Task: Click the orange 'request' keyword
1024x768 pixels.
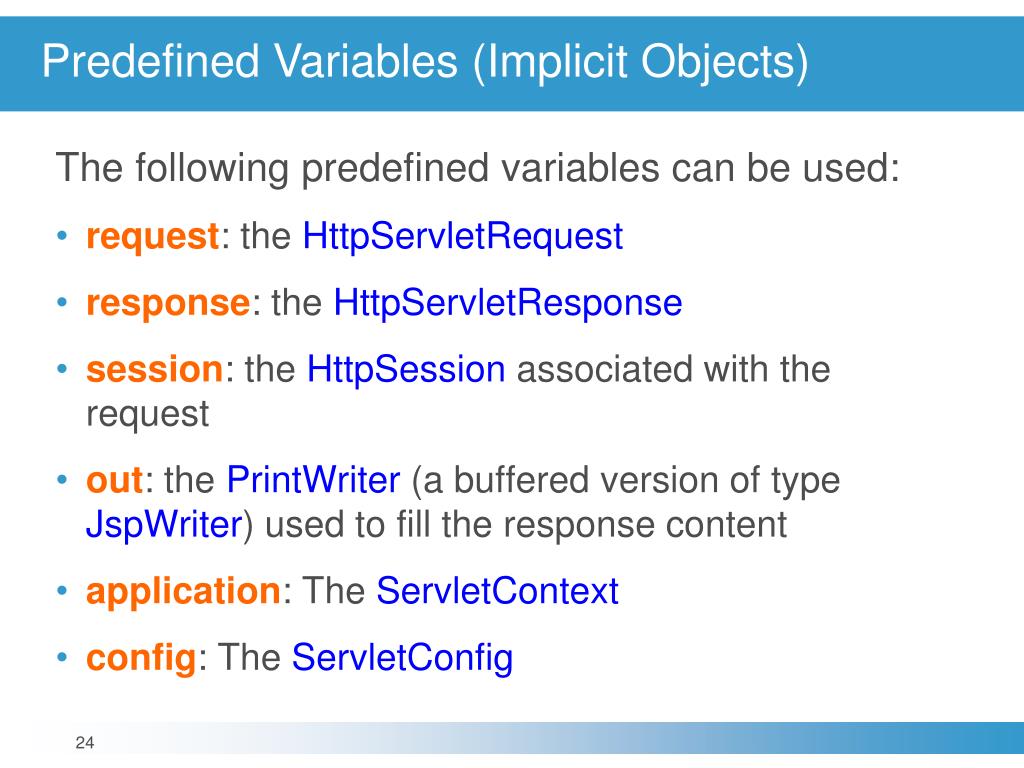Action: coord(152,238)
